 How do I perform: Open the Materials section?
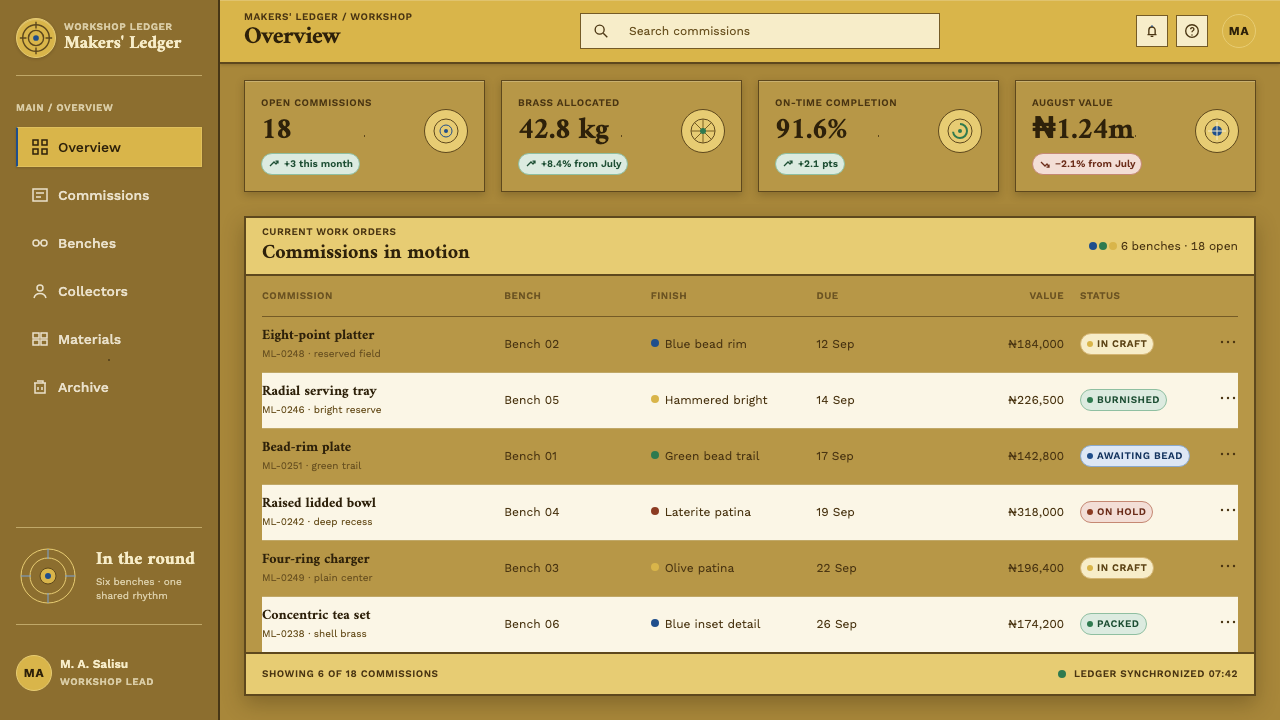[109, 339]
